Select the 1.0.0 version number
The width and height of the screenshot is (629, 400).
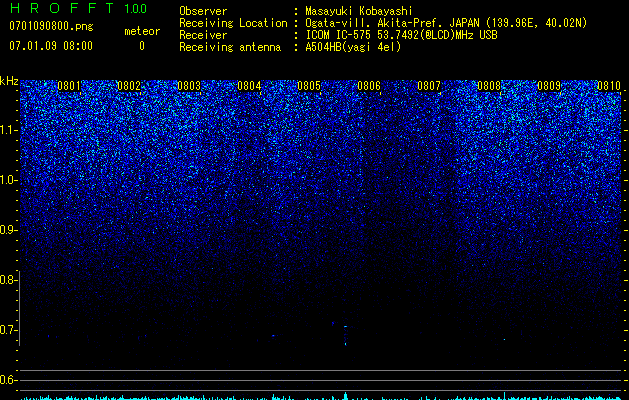pos(136,8)
